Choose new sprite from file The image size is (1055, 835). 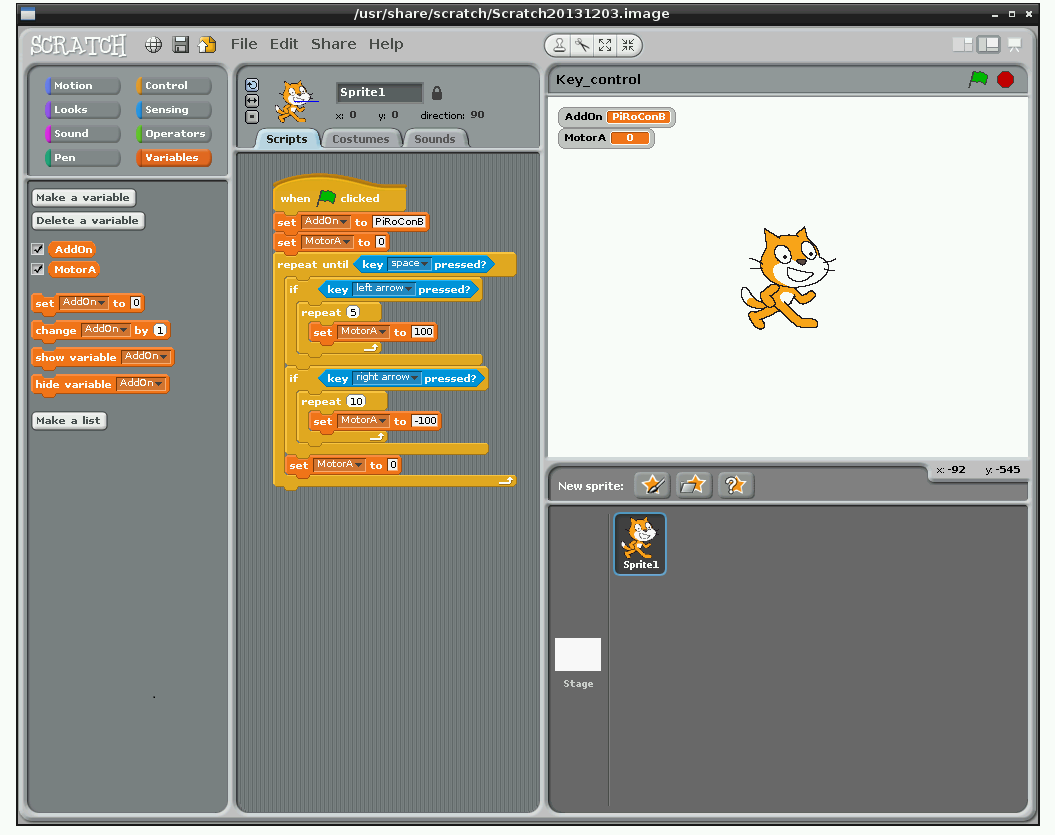coord(693,485)
